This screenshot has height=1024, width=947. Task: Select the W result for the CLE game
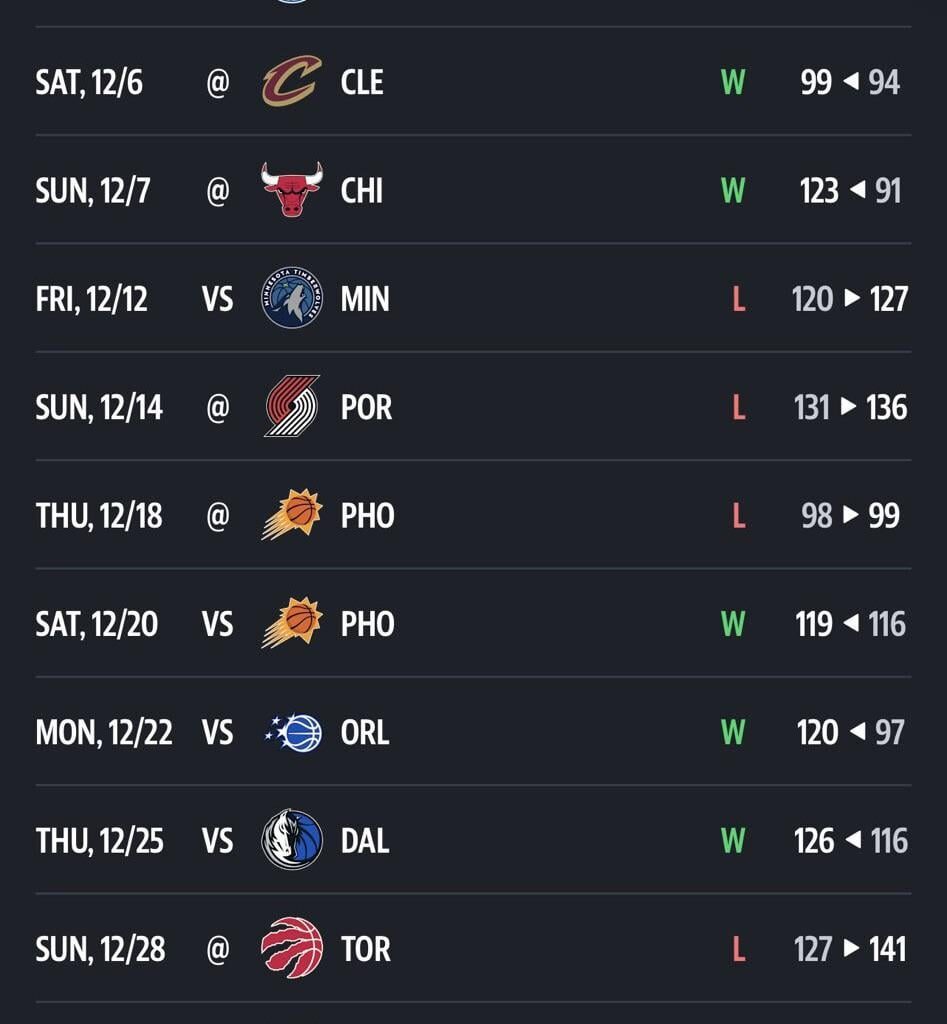734,83
